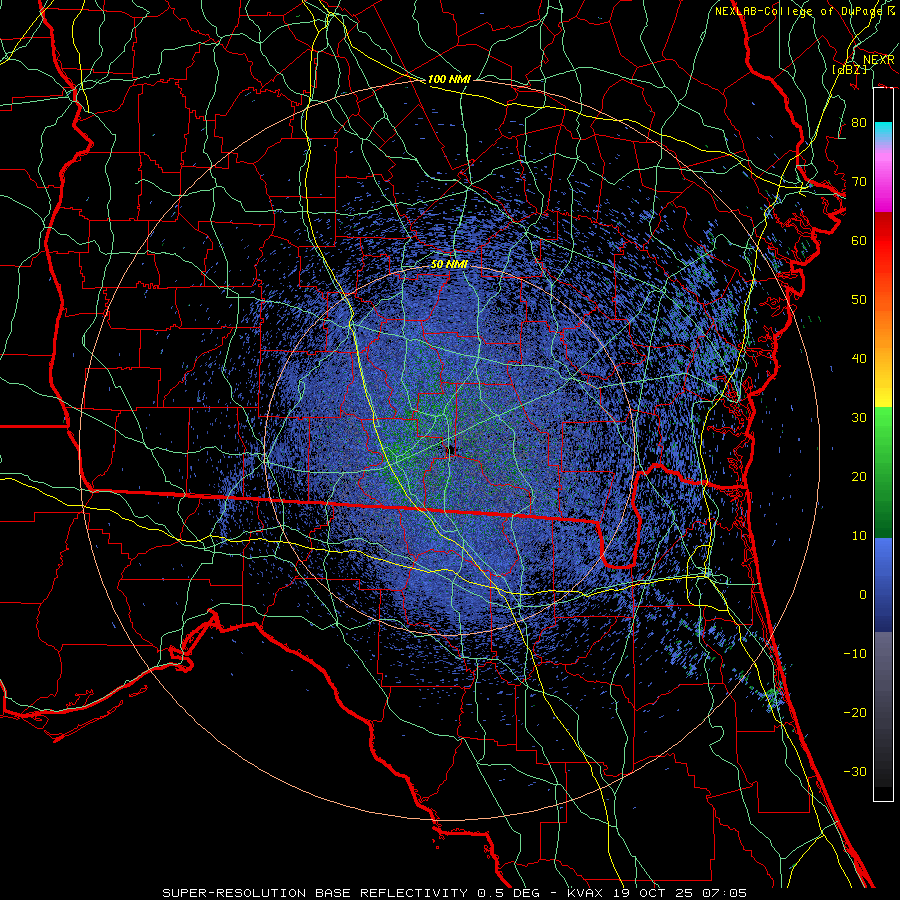Click the 70 value on the dBZ scale
The image size is (900, 900).
point(859,182)
